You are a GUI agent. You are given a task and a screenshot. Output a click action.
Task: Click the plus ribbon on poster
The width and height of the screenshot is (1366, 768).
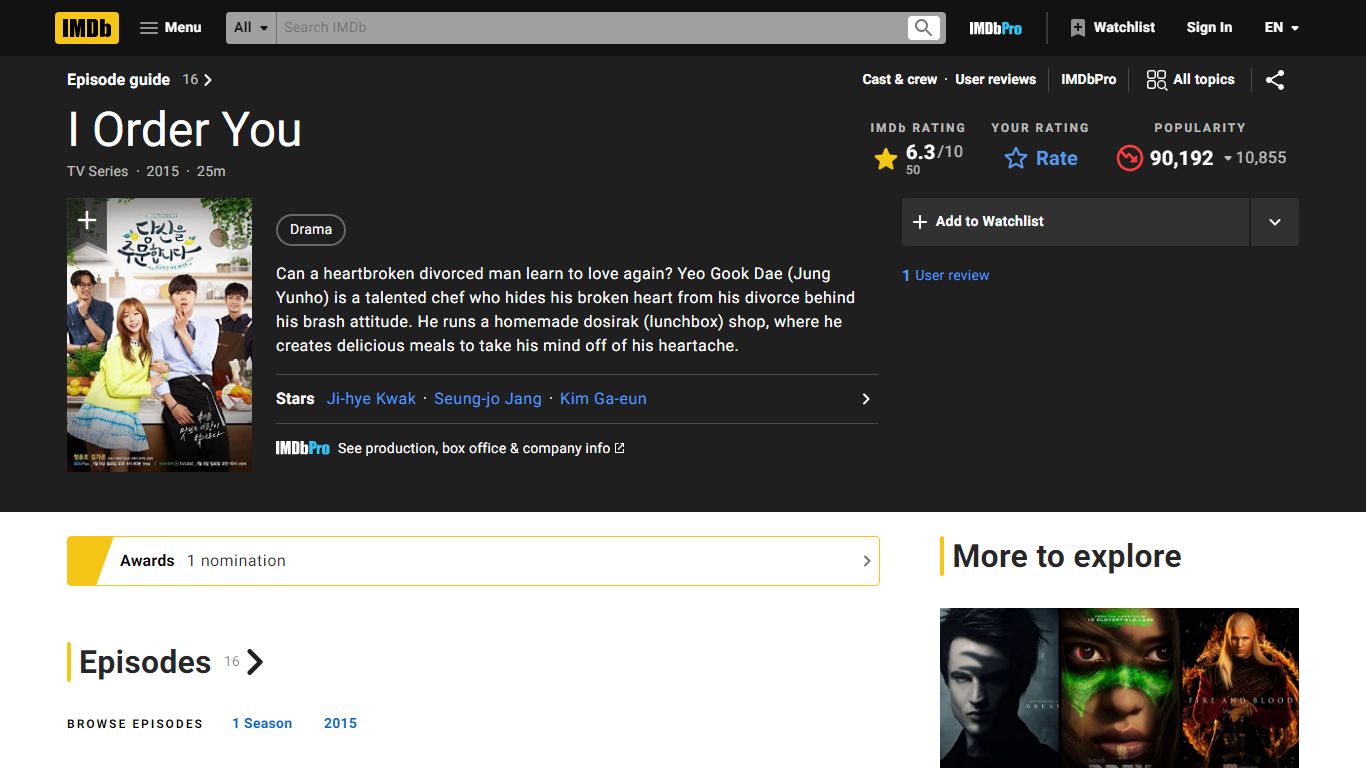[x=87, y=220]
